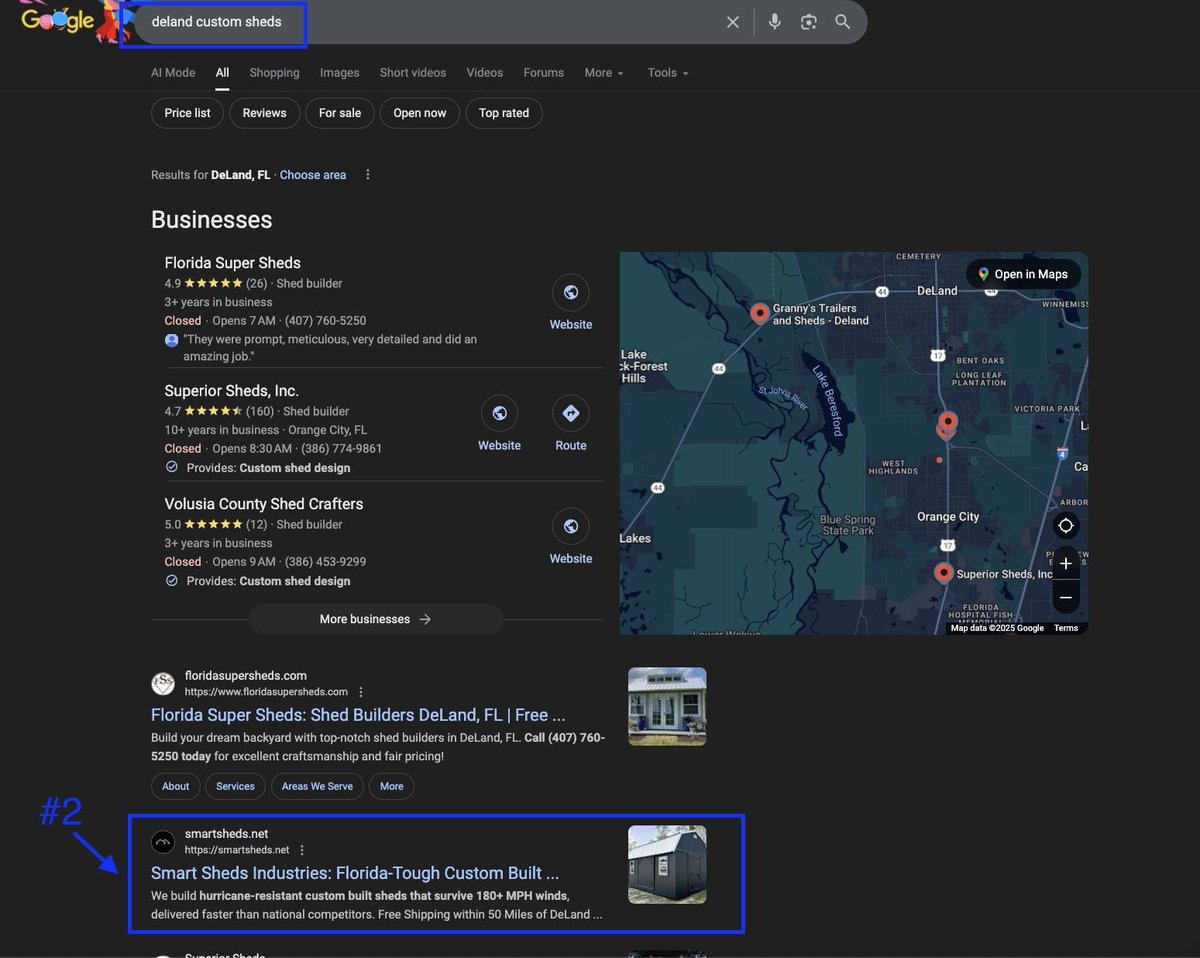Open Volusia County Shed Crafters Website globe icon
This screenshot has width=1200, height=958.
point(571,526)
